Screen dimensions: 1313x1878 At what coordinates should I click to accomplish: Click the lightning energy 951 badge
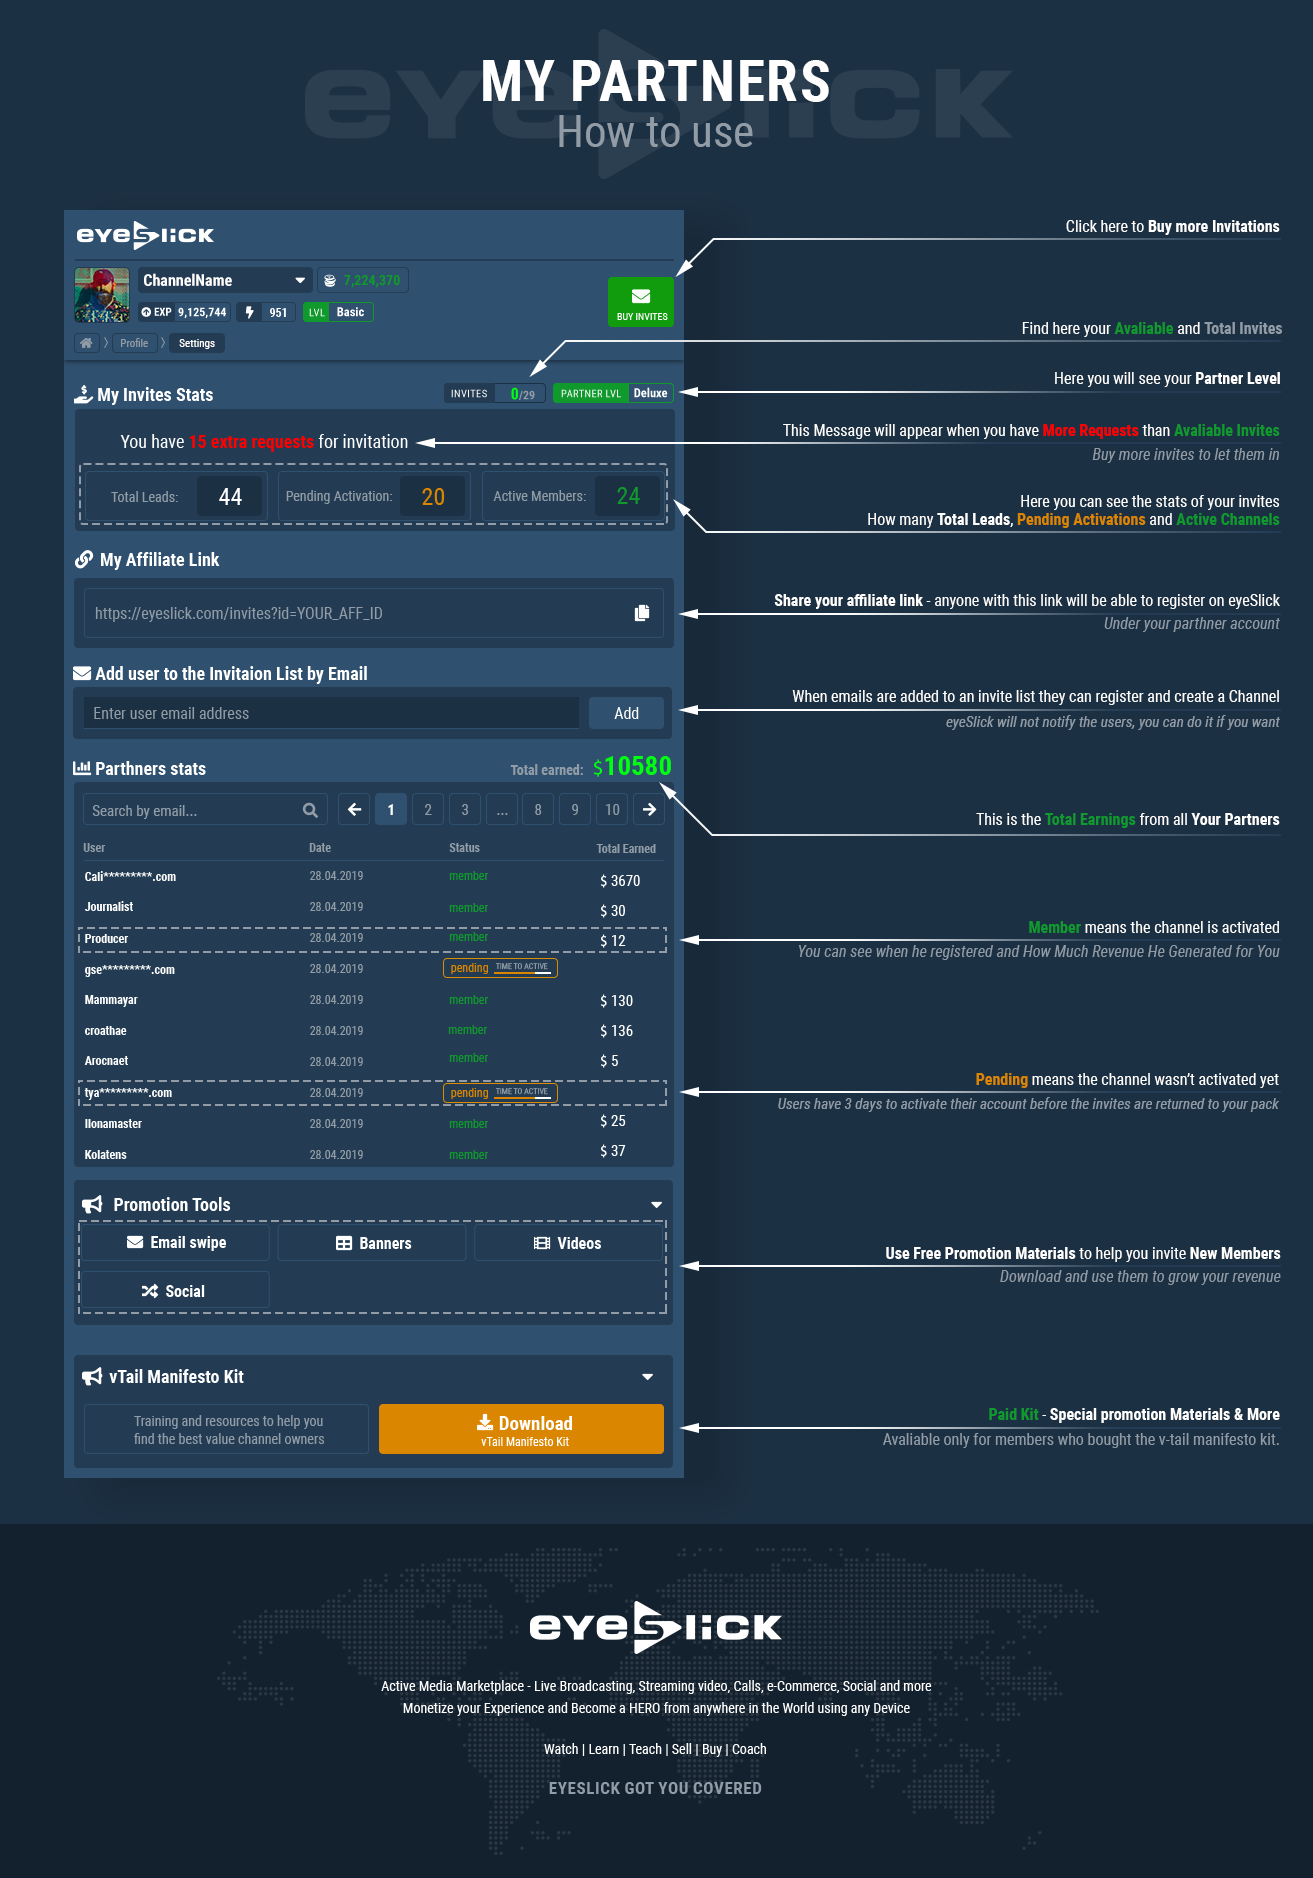pyautogui.click(x=267, y=312)
